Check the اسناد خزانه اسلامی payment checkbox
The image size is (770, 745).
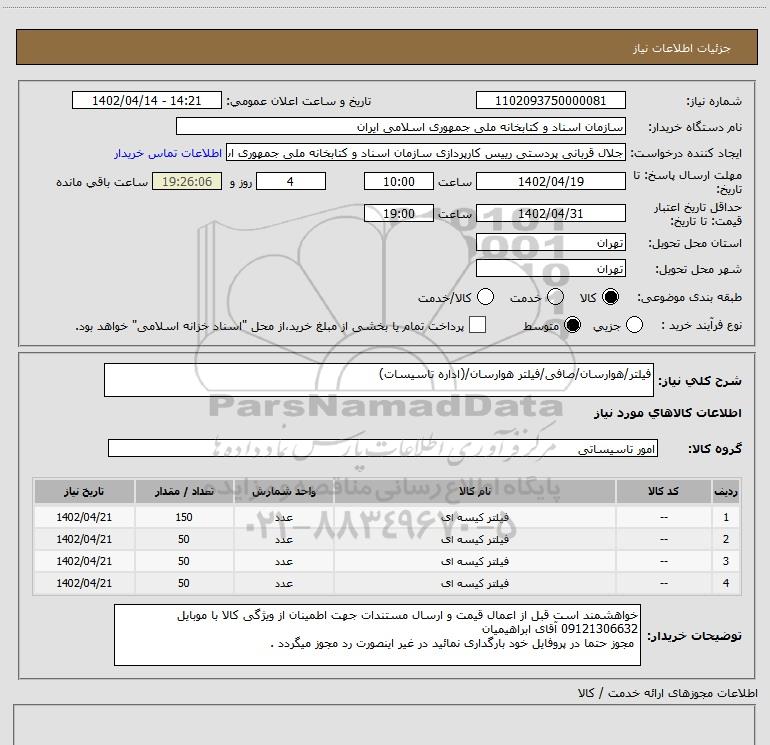click(477, 325)
